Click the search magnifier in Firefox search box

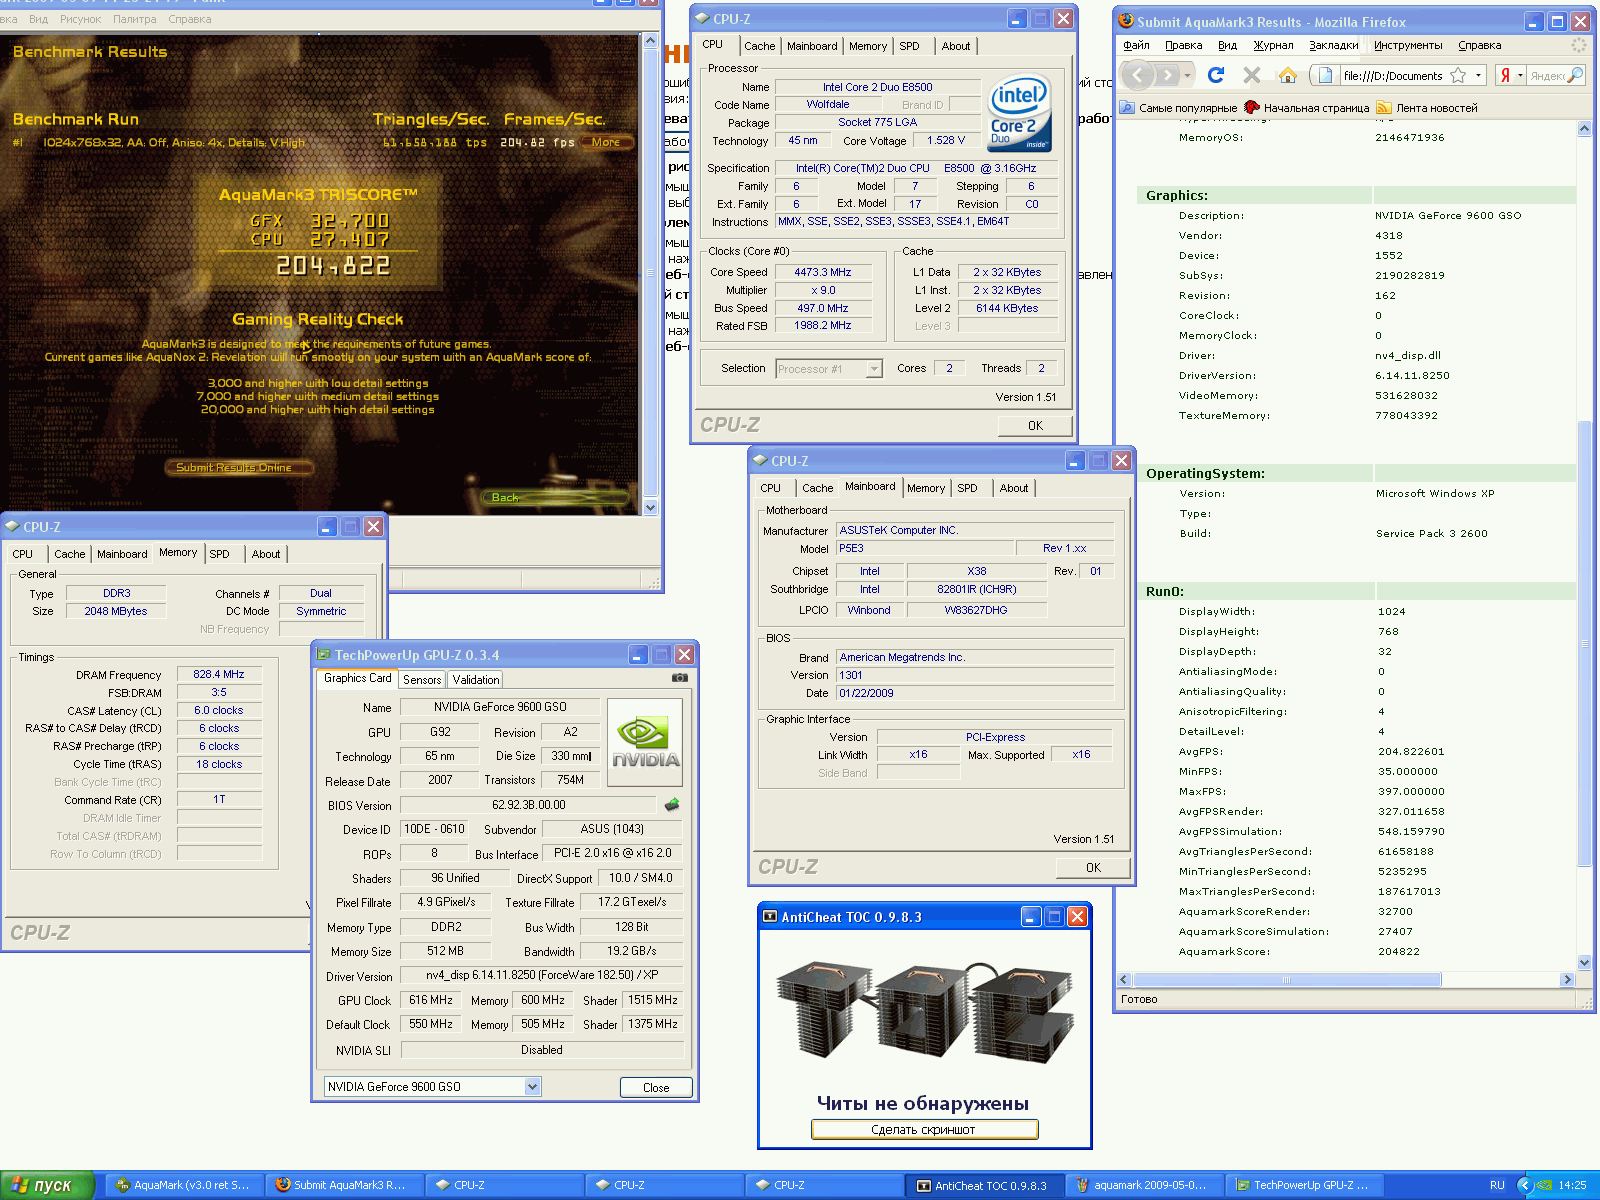(1575, 75)
